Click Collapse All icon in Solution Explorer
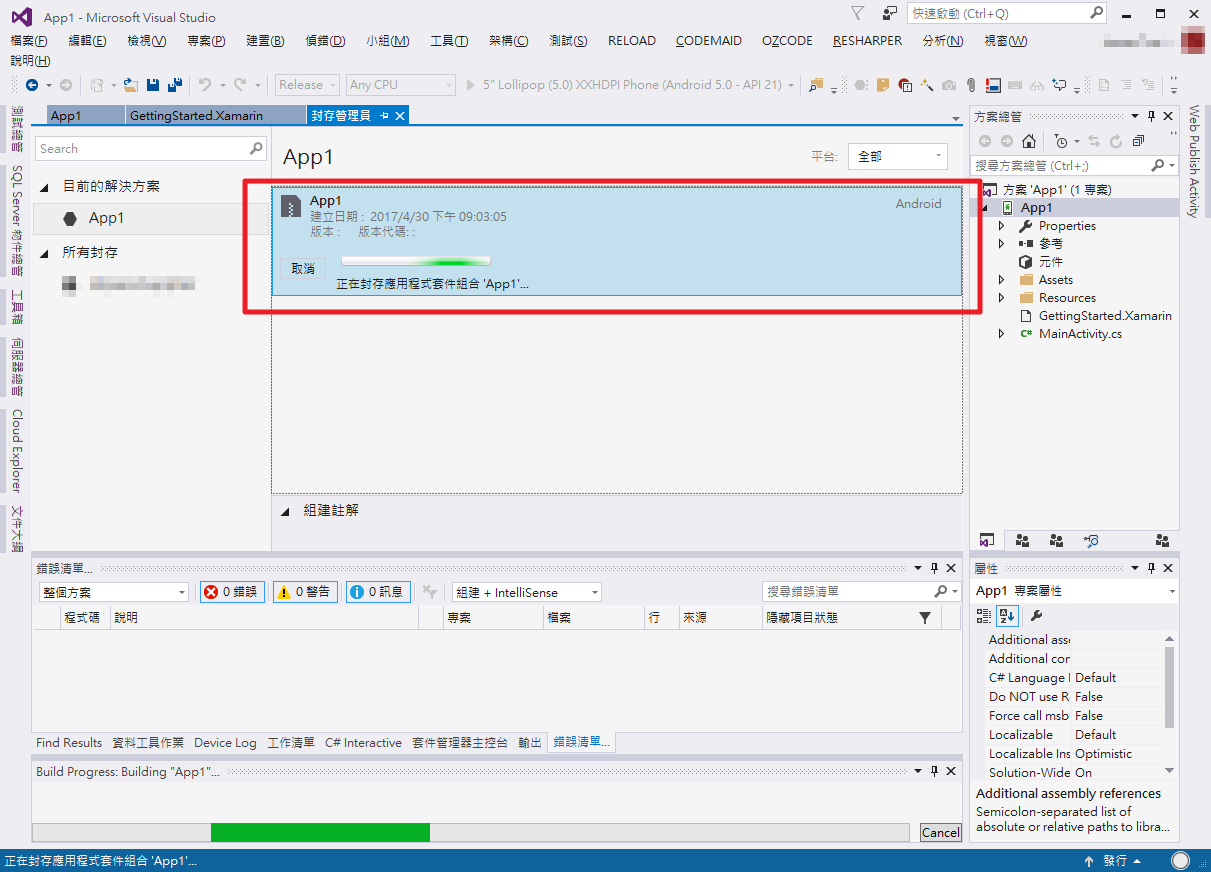The height and width of the screenshot is (872, 1211). click(x=1139, y=141)
